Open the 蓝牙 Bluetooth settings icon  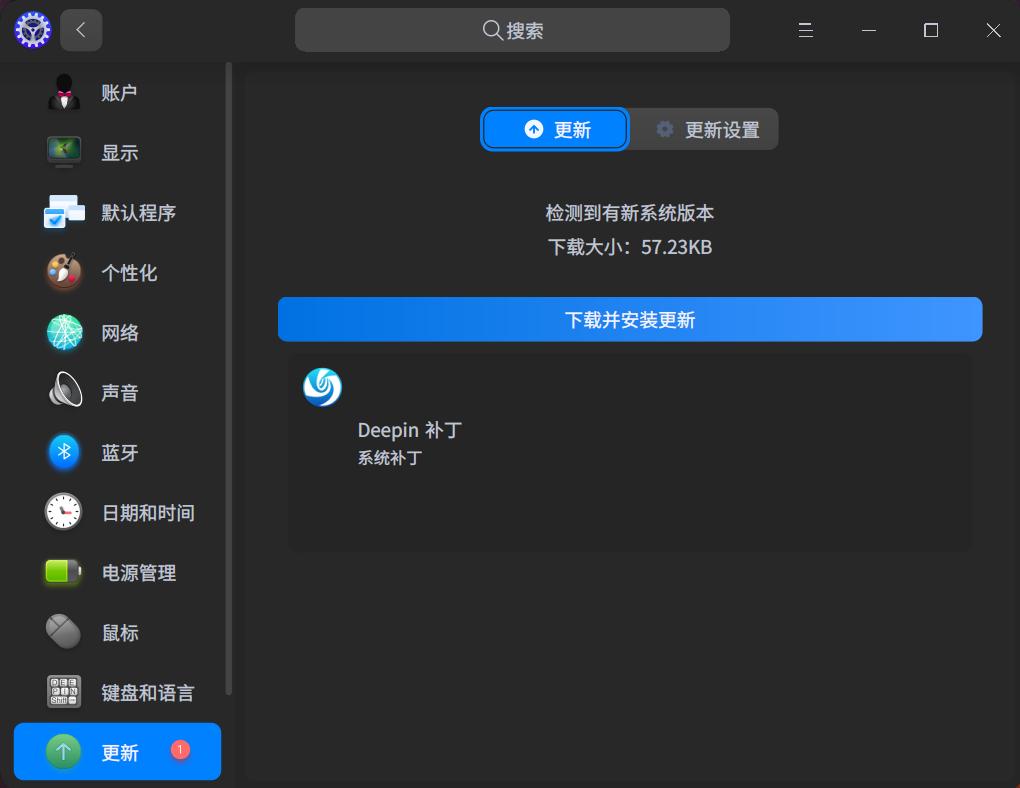63,452
